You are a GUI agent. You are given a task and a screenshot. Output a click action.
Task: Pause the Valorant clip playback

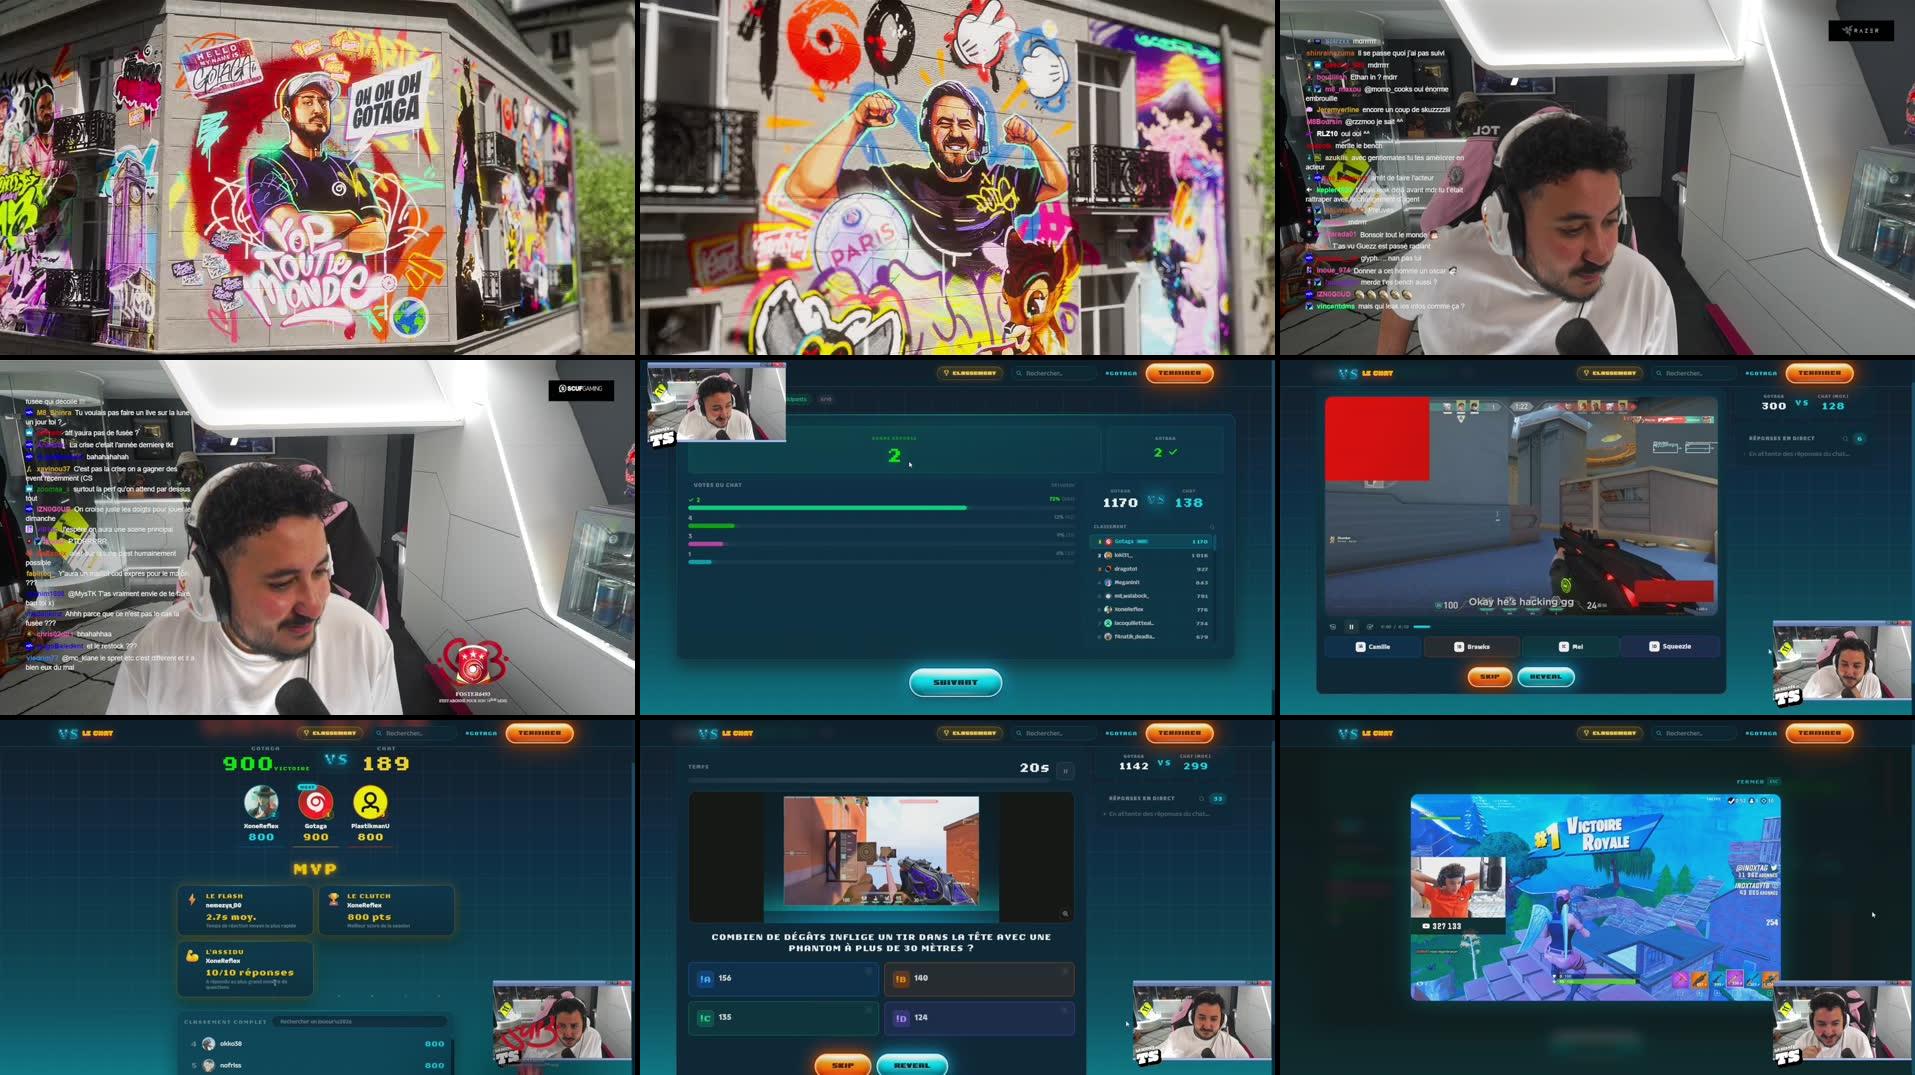click(1351, 627)
